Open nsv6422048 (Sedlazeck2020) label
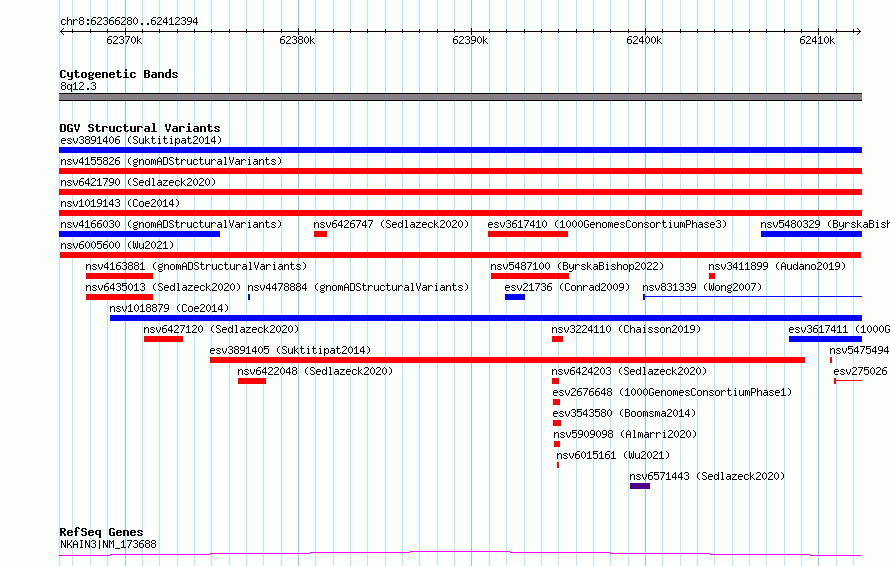 pos(315,371)
